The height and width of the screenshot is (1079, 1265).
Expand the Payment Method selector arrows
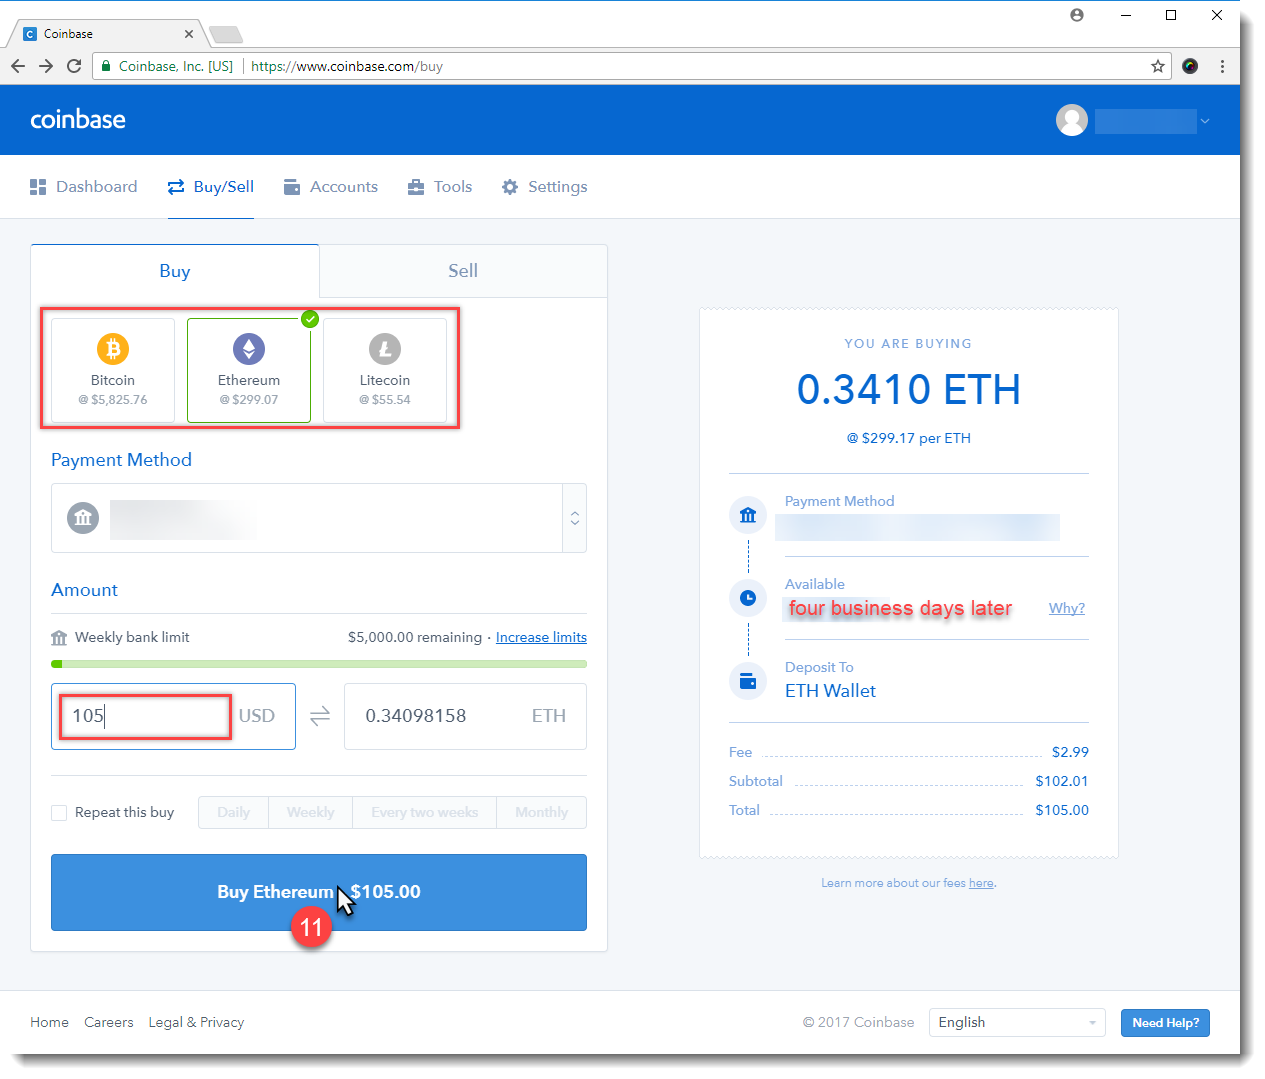[x=574, y=518]
